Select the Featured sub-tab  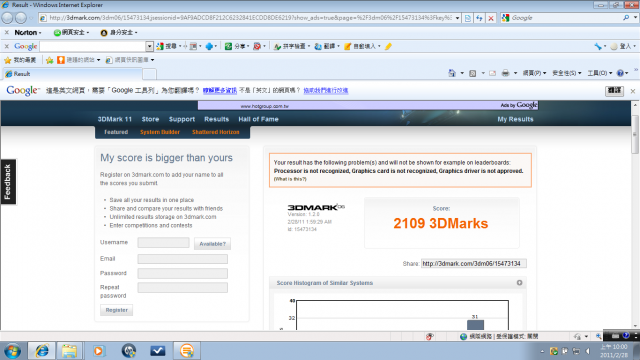tap(116, 132)
